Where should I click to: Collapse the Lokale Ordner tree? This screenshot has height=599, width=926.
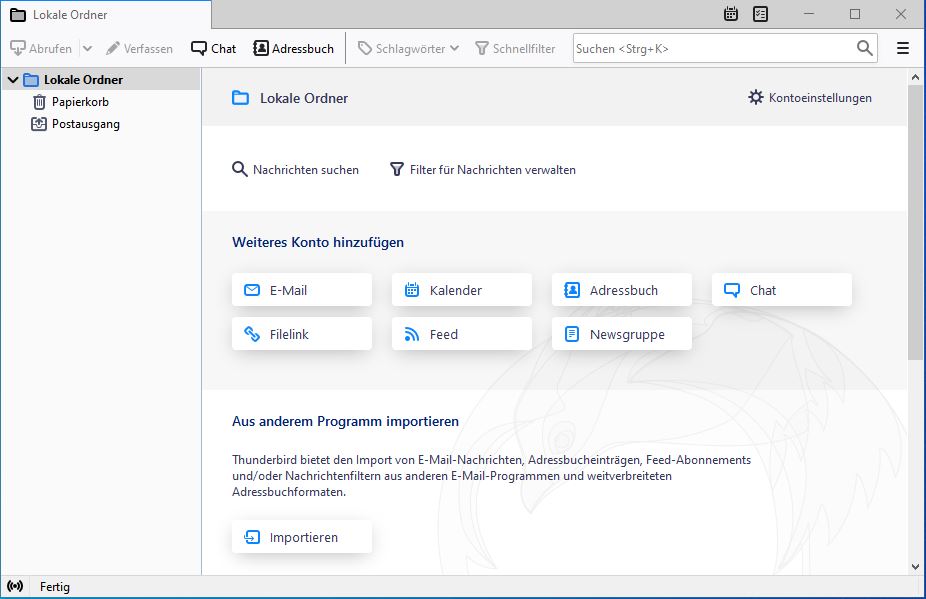[x=12, y=80]
